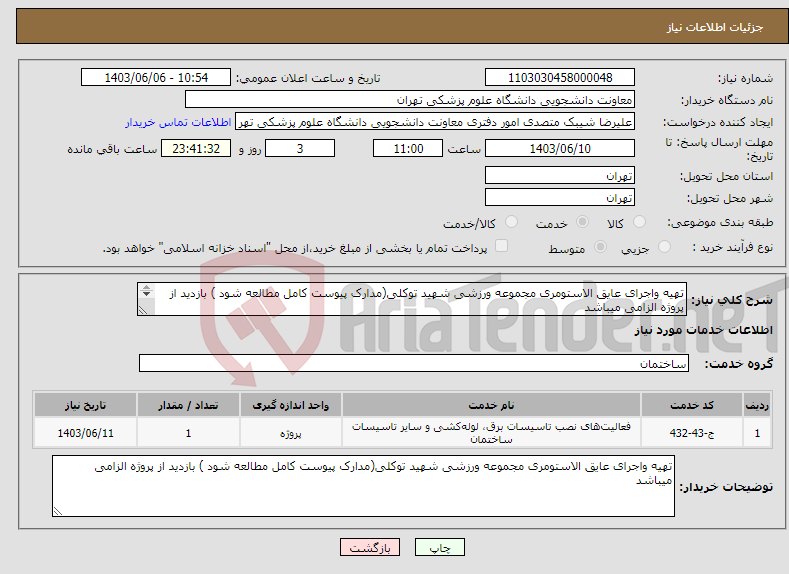Click the گروه خدمت field ساختمان
This screenshot has width=789, height=574.
[x=414, y=363]
